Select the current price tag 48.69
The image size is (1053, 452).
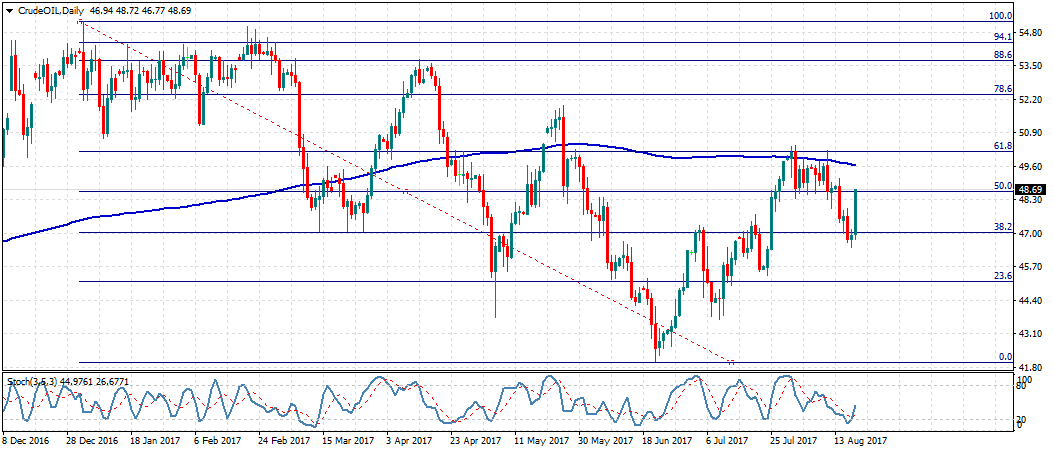[x=1030, y=189]
